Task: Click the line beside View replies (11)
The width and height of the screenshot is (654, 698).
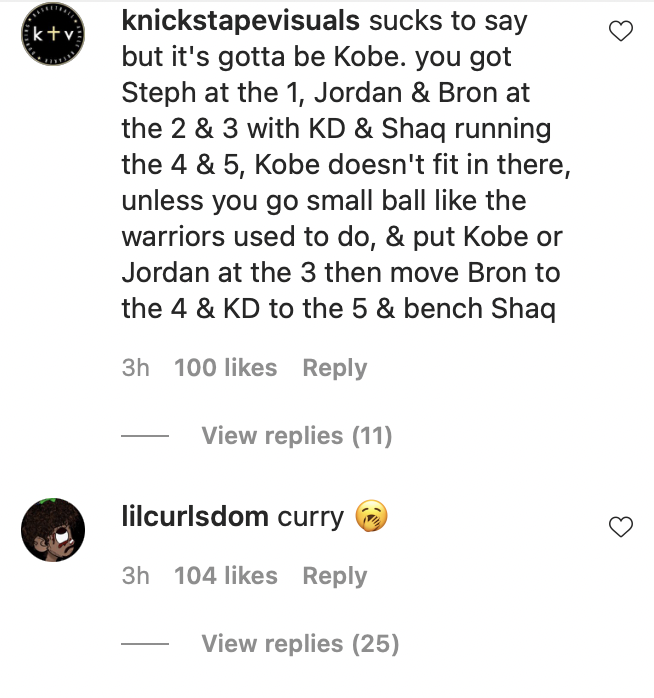Action: pyautogui.click(x=145, y=436)
